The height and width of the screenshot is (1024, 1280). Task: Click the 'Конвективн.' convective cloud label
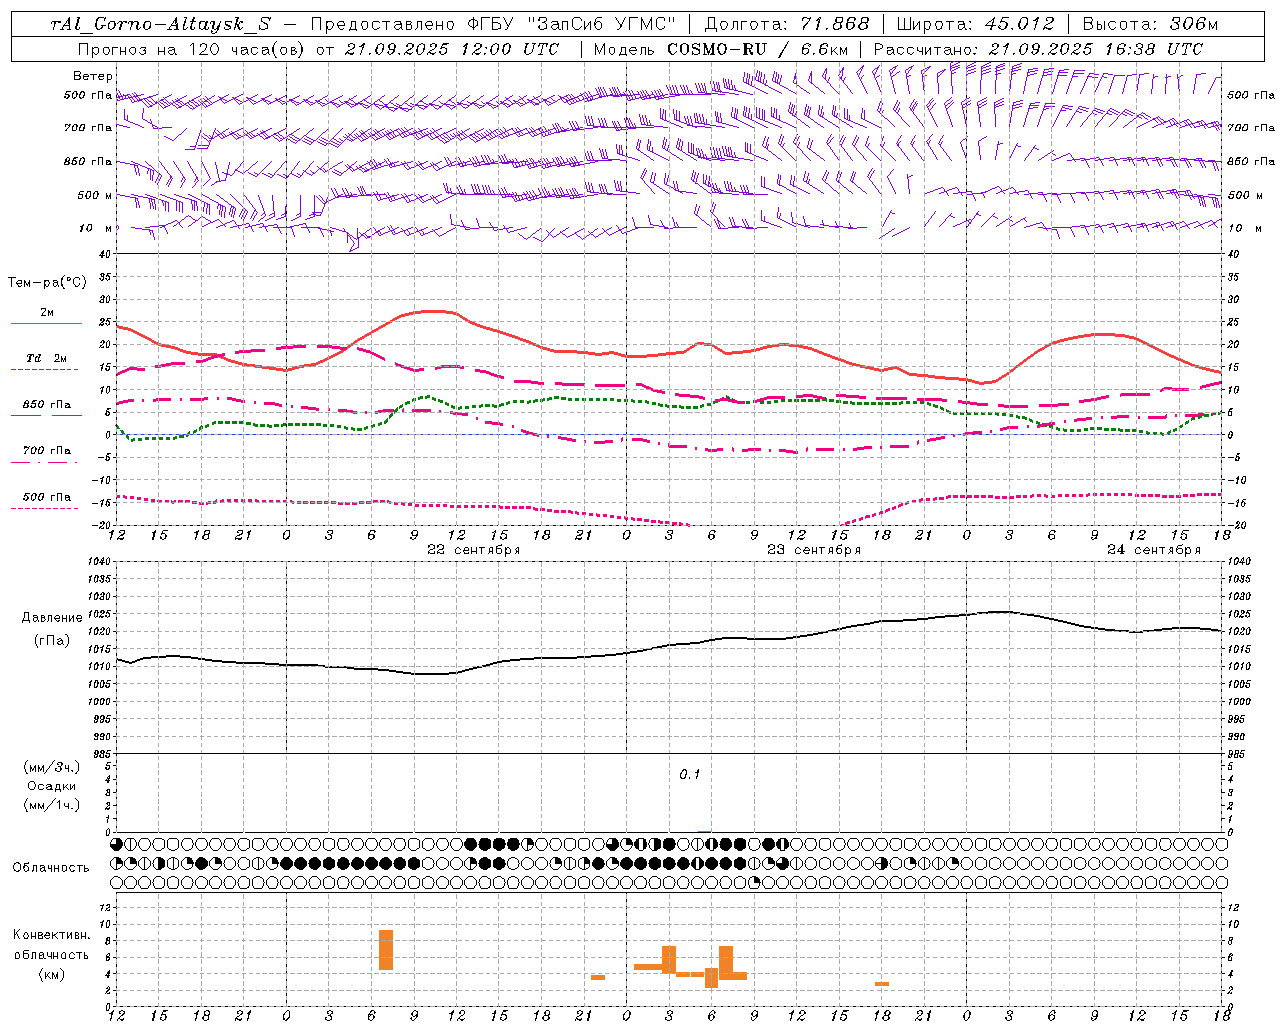(52, 935)
